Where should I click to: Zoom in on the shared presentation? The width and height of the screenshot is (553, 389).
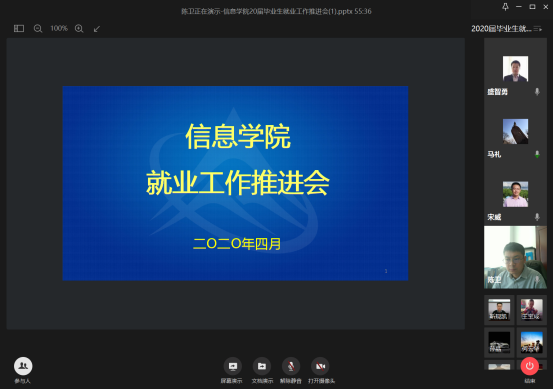tap(79, 29)
